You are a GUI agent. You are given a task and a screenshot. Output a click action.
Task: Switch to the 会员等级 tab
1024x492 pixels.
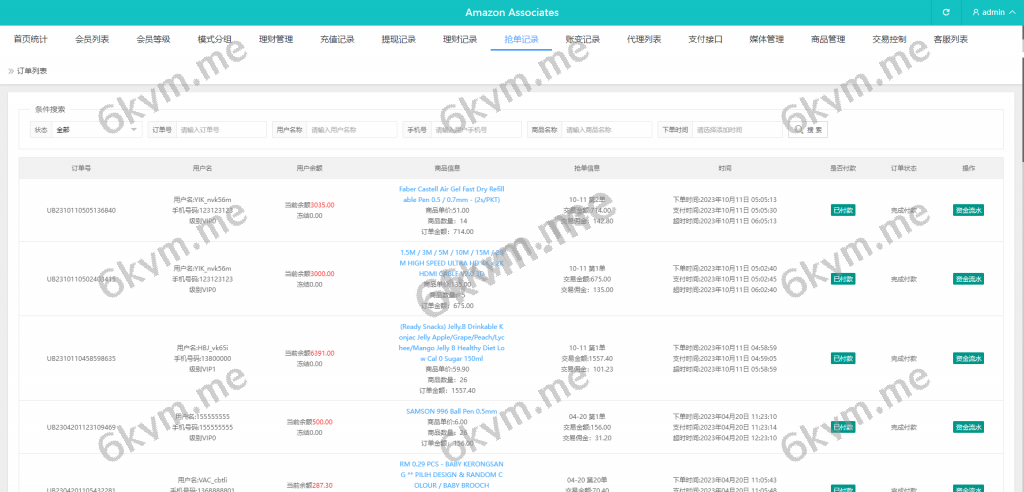(x=153, y=39)
